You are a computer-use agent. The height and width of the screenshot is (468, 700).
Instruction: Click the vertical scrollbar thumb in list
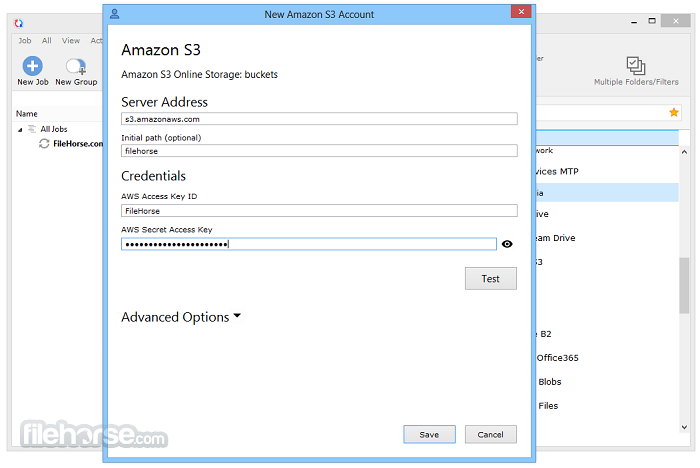[684, 285]
